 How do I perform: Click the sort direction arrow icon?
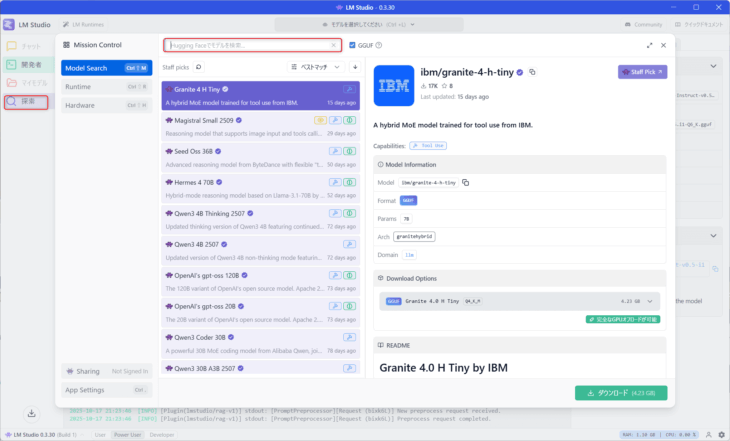coord(354,67)
